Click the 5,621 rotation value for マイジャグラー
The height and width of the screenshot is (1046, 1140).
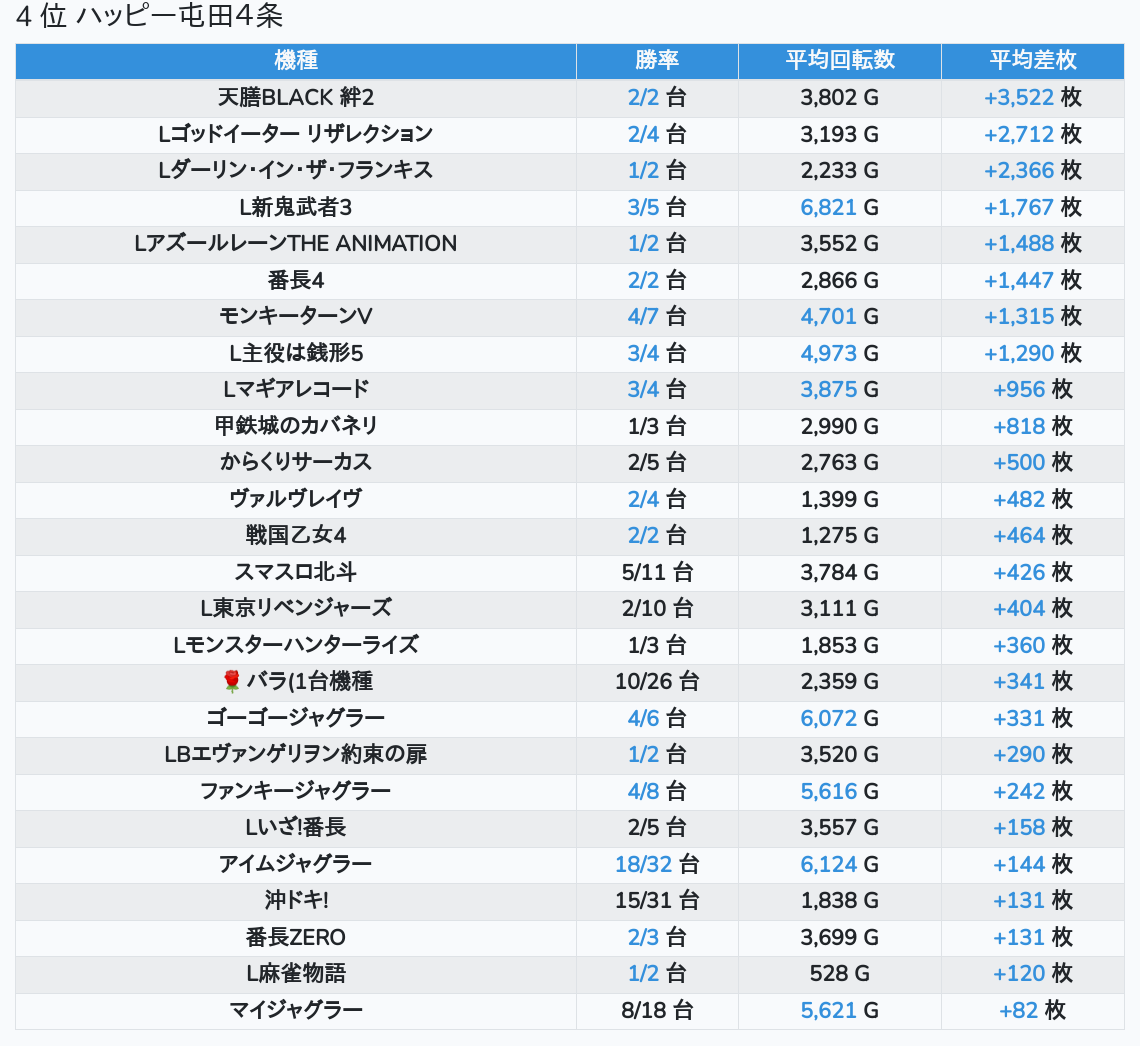tap(828, 1011)
